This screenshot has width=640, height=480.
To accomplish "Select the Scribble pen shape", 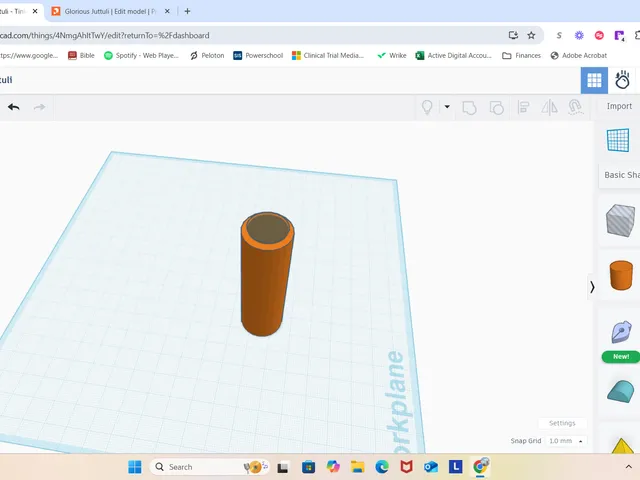I will 621,331.
